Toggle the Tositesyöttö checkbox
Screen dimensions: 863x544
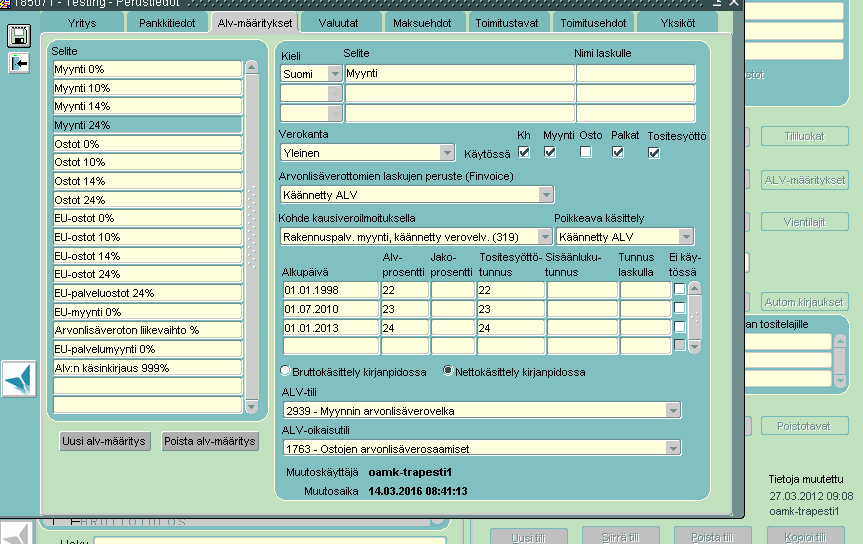pyautogui.click(x=654, y=153)
